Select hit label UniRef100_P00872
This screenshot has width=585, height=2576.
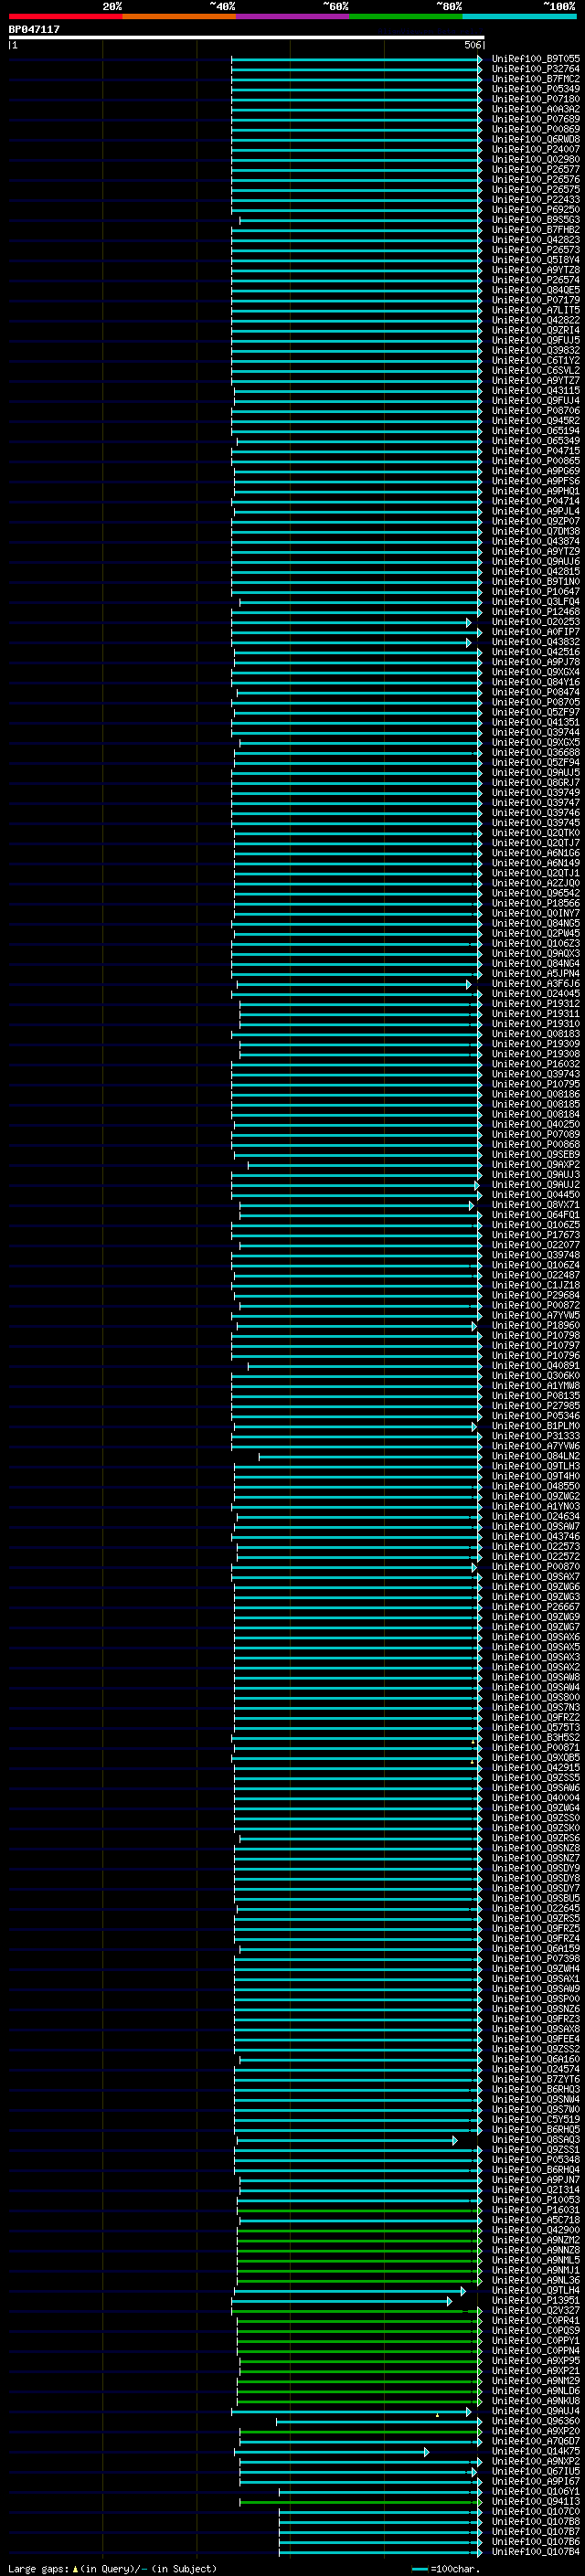[x=536, y=1305]
